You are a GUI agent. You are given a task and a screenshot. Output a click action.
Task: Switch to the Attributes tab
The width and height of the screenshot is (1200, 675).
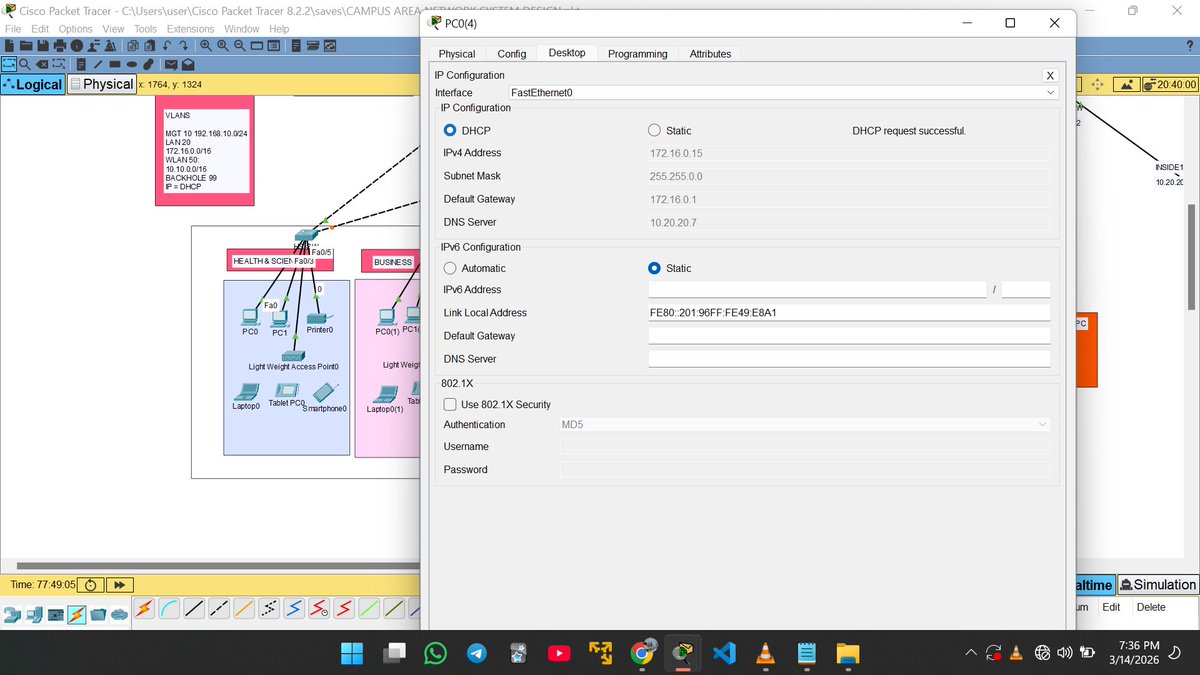tap(710, 54)
